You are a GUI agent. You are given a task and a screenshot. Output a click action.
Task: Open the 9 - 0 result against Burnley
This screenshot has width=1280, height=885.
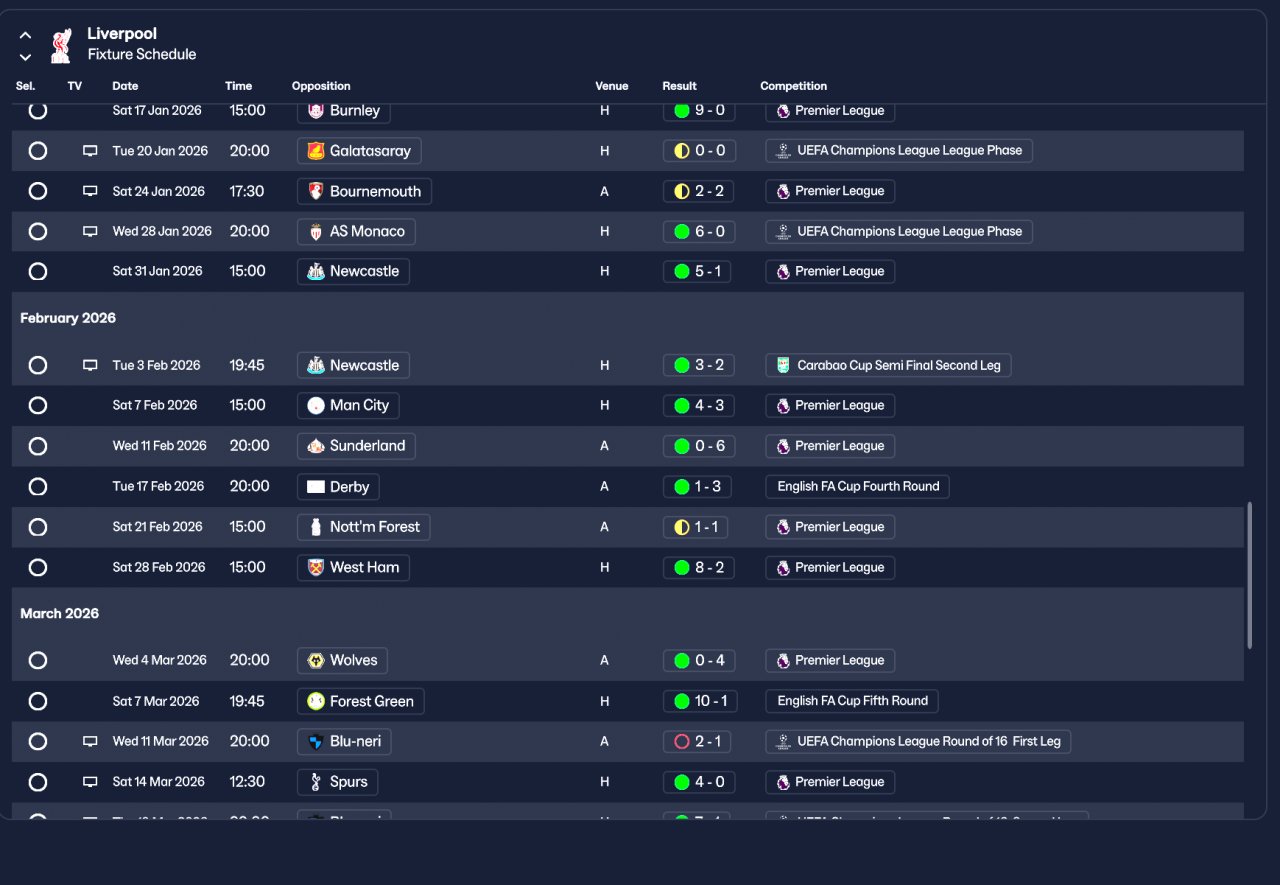pyautogui.click(x=699, y=110)
